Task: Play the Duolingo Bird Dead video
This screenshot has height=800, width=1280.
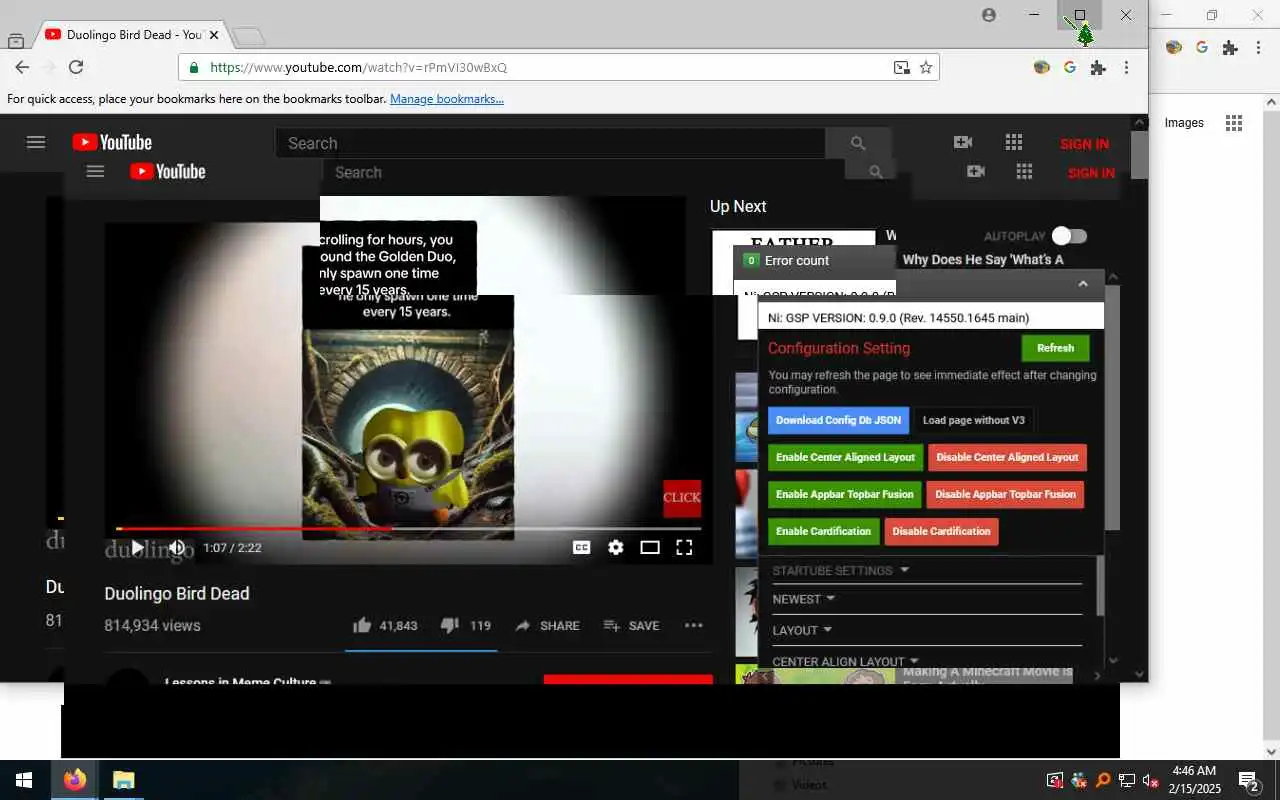Action: (x=138, y=547)
